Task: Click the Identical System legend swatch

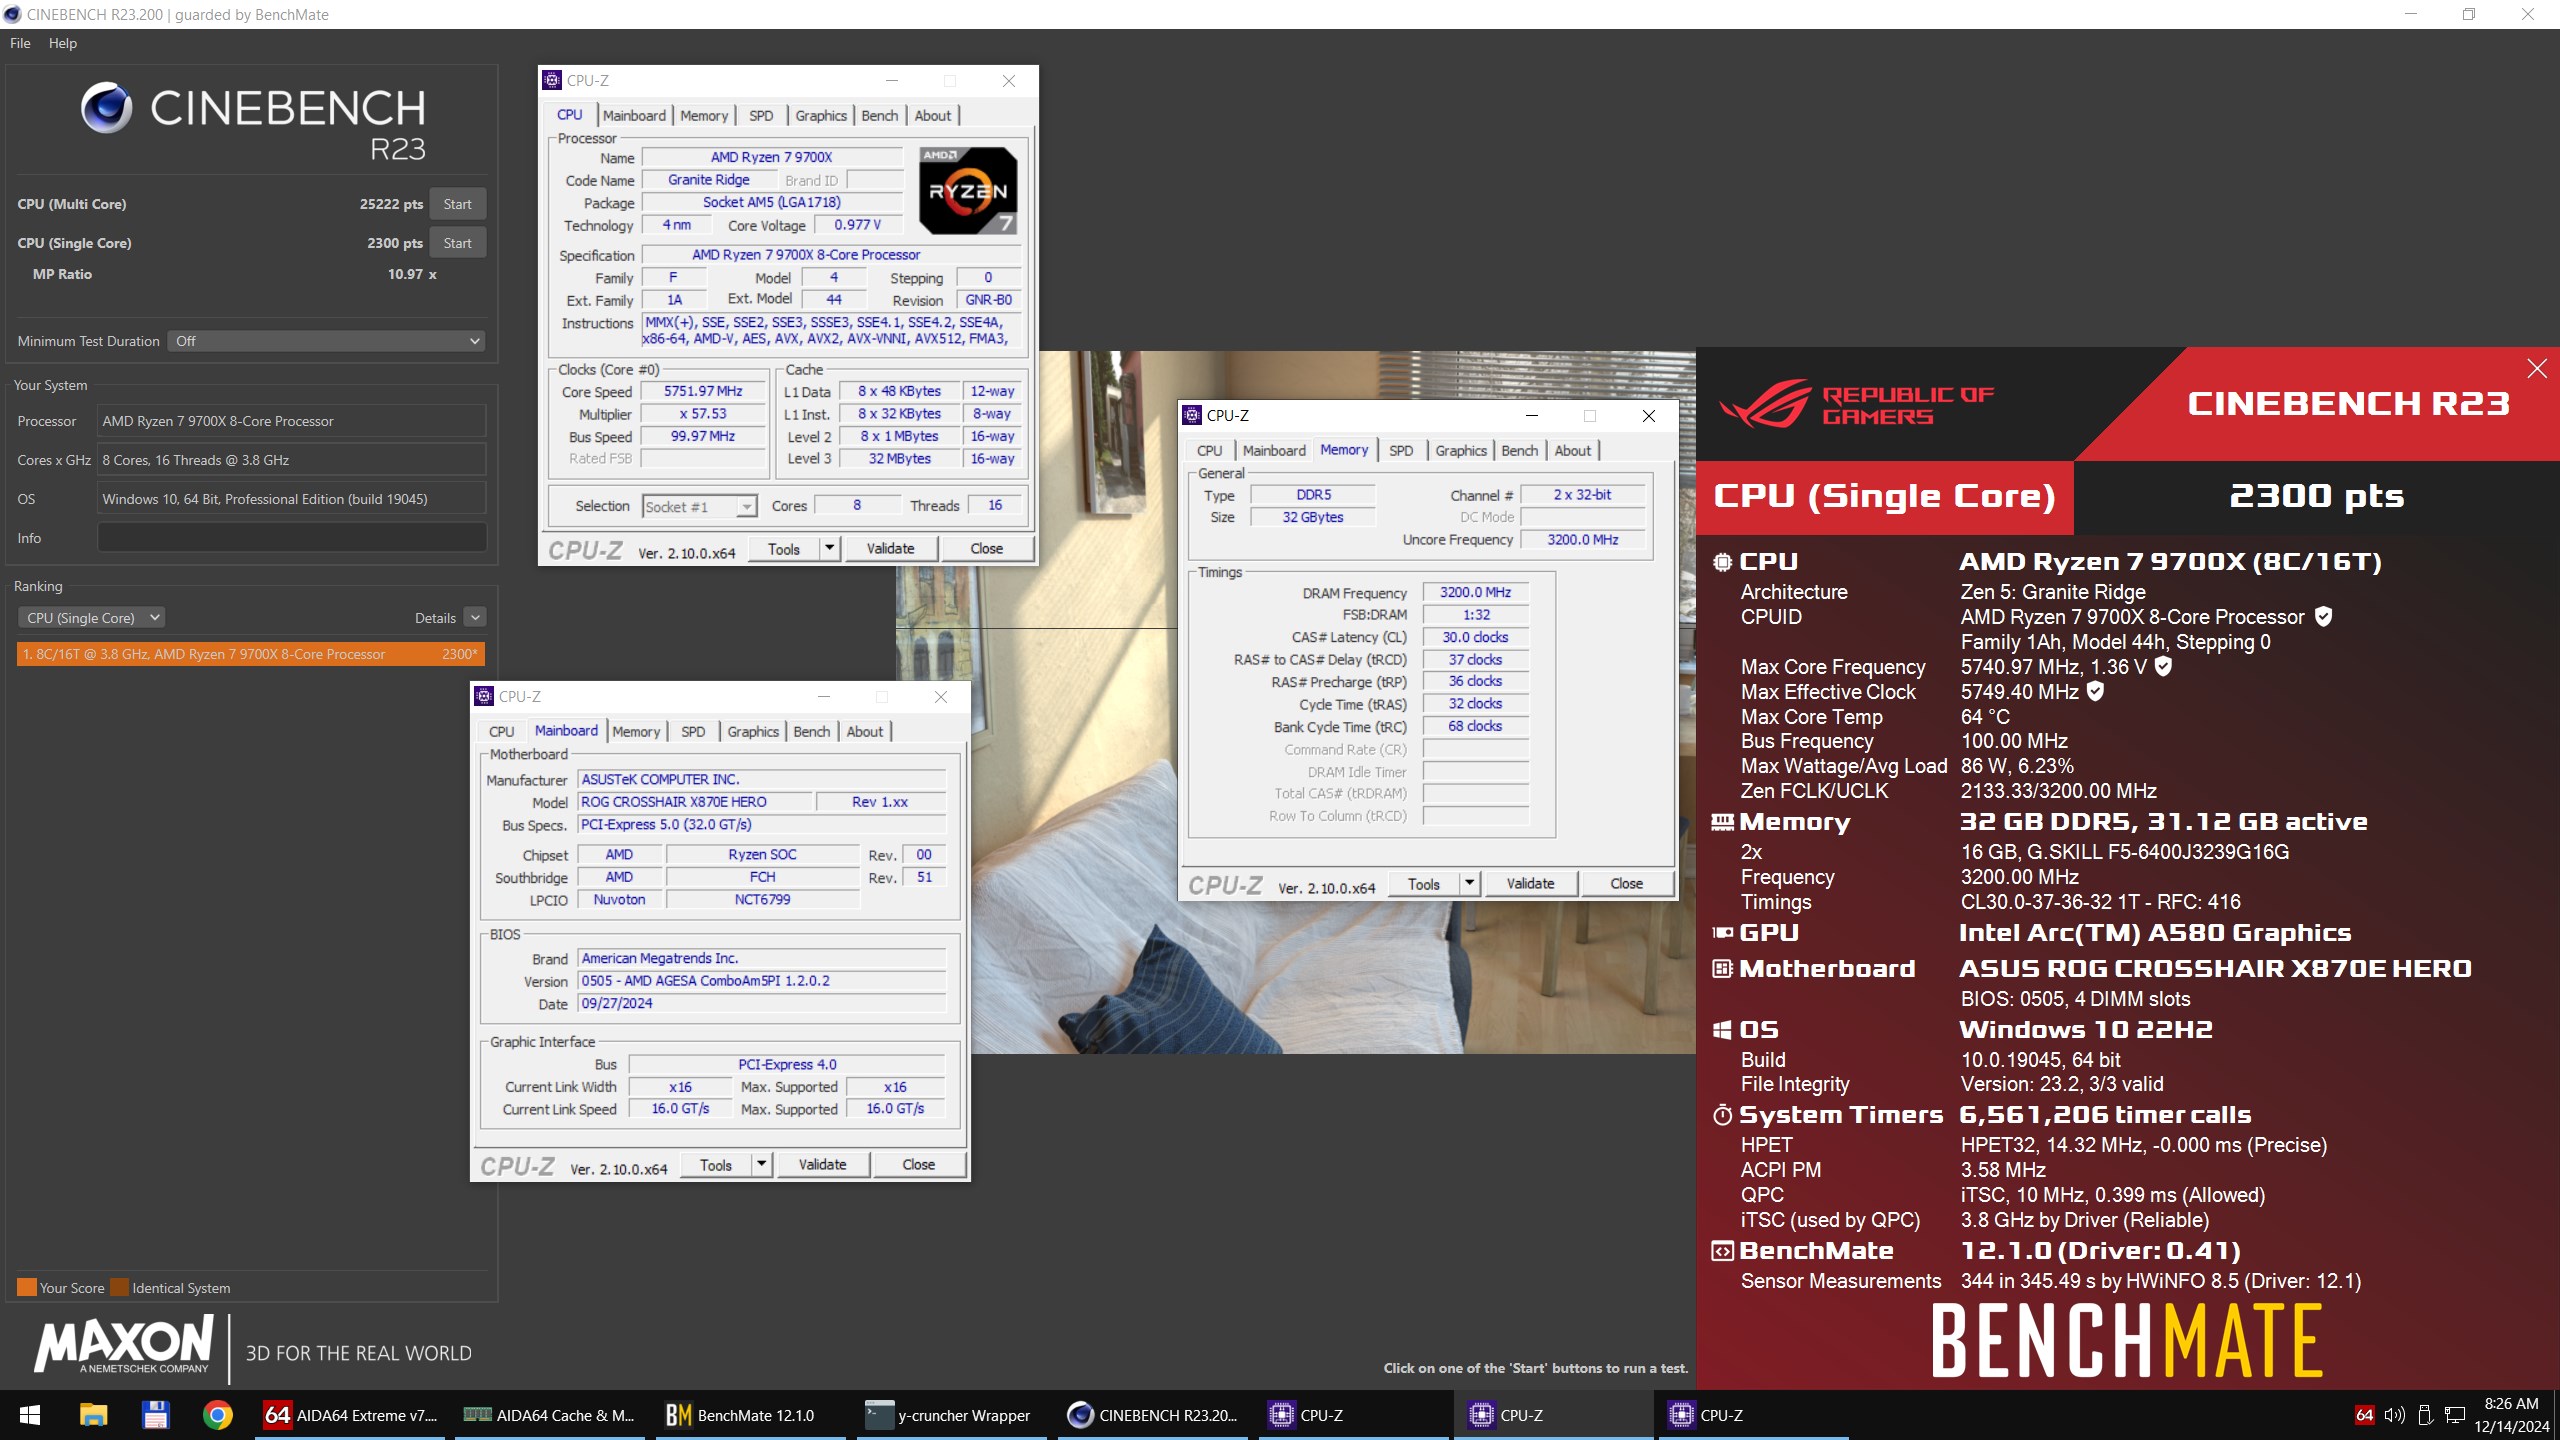Action: pyautogui.click(x=120, y=1287)
